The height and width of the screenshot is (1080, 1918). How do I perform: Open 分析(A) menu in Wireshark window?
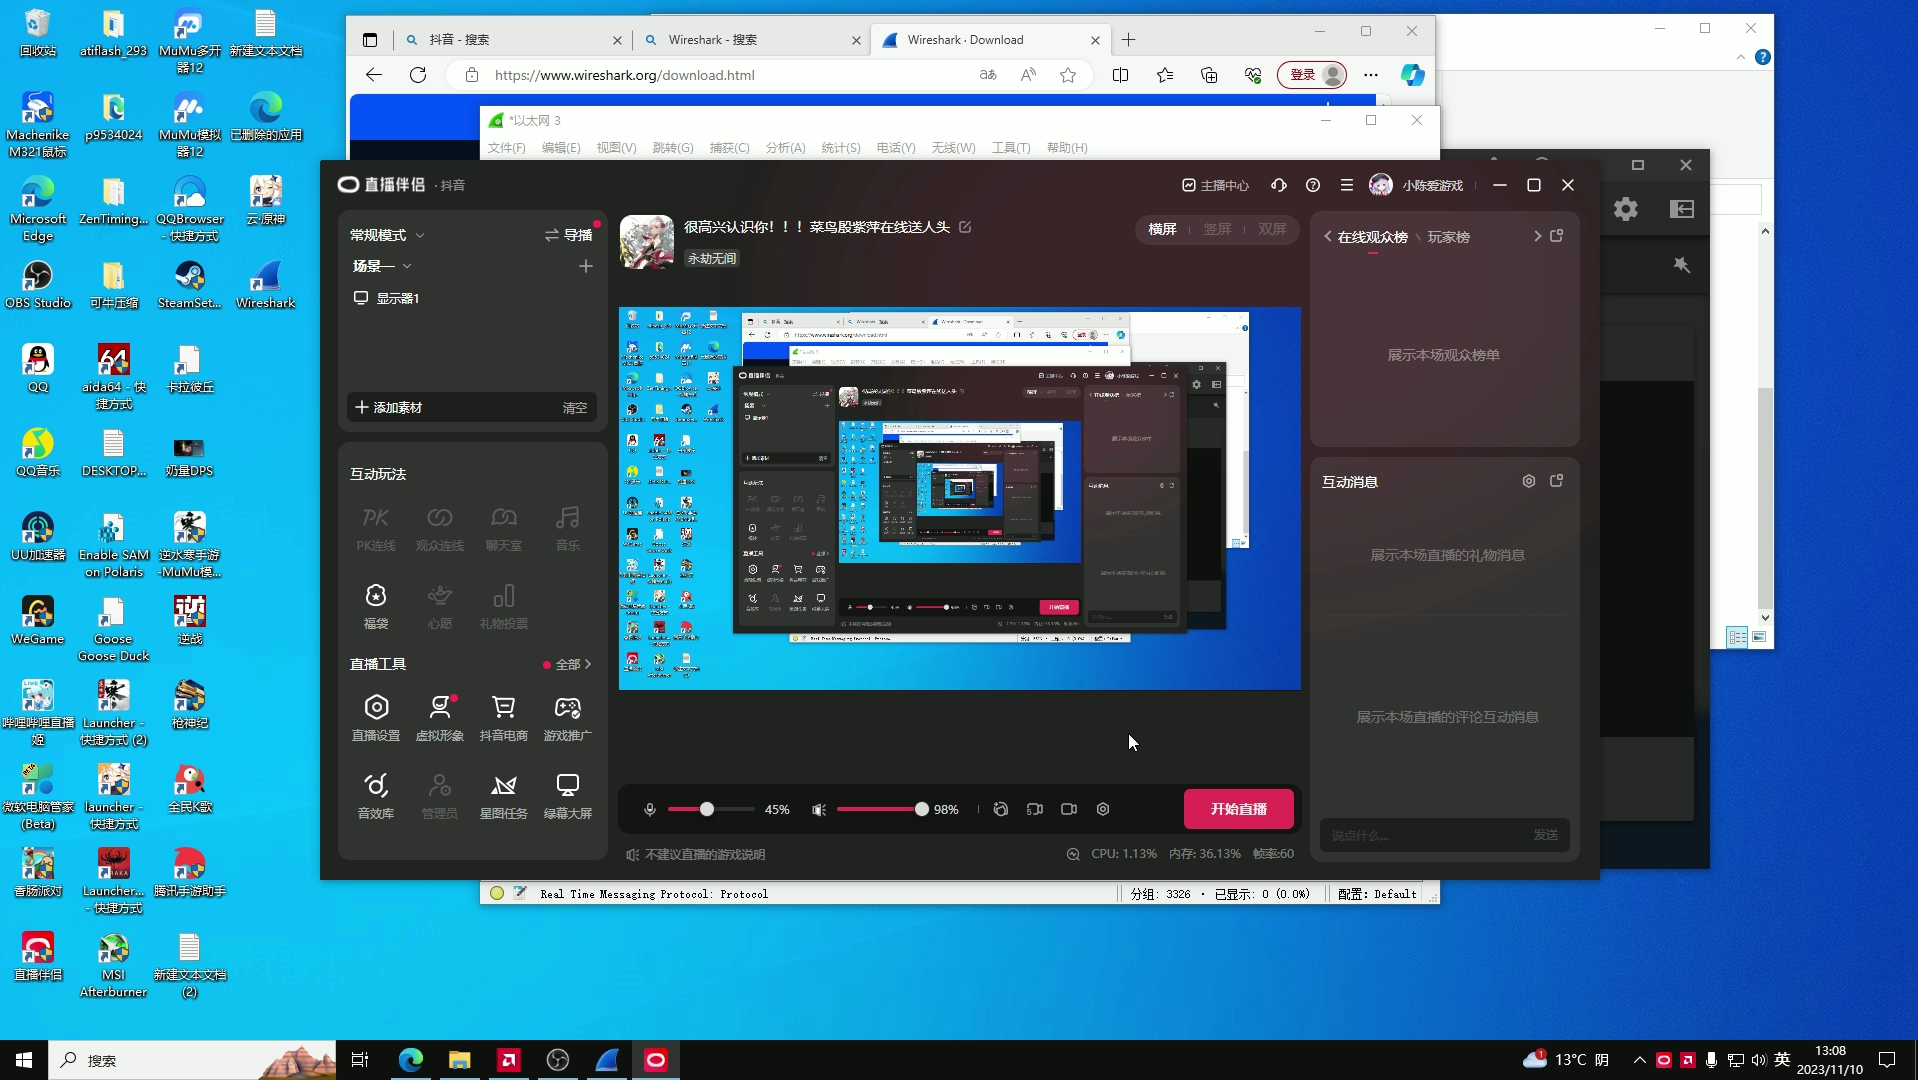[785, 147]
